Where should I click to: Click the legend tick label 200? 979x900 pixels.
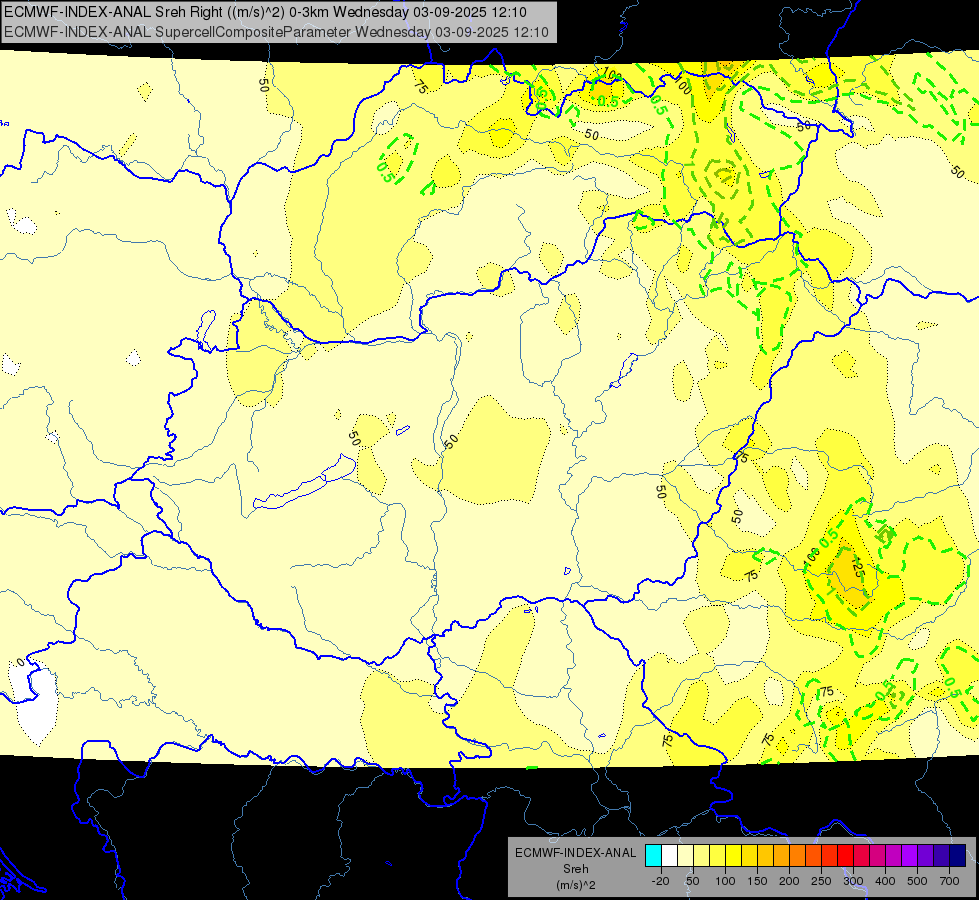[789, 881]
